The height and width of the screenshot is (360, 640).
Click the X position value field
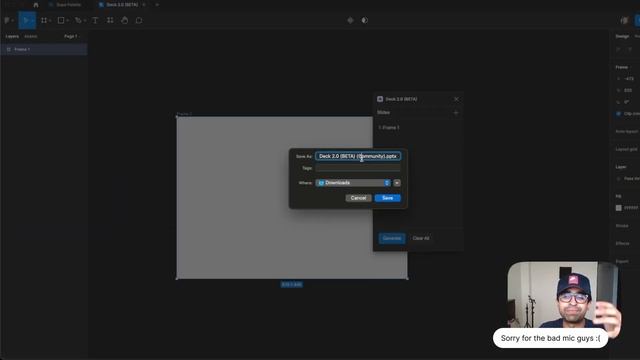[x=629, y=79]
